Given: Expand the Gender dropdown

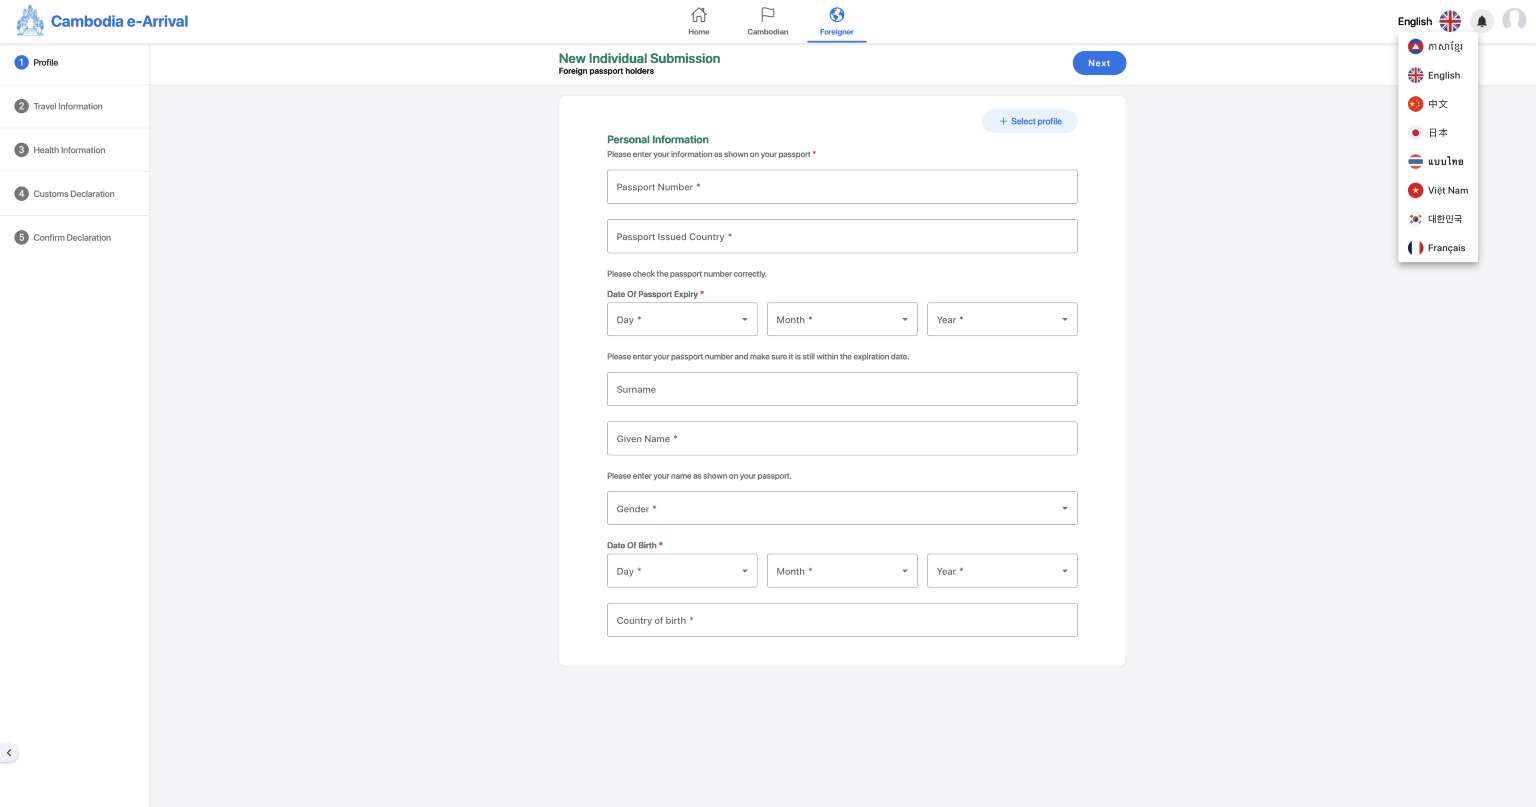Looking at the screenshot, I should point(842,508).
